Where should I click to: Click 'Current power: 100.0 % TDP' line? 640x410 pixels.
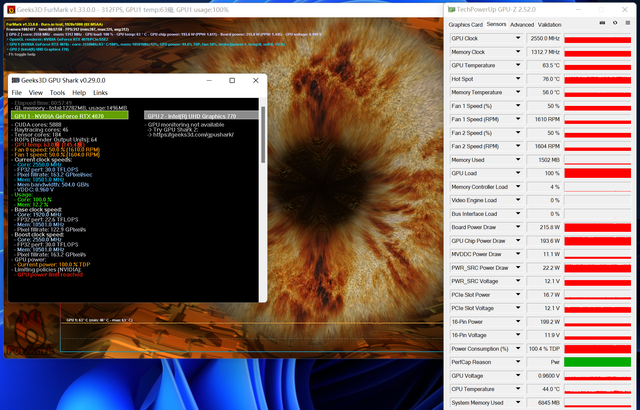click(x=53, y=264)
